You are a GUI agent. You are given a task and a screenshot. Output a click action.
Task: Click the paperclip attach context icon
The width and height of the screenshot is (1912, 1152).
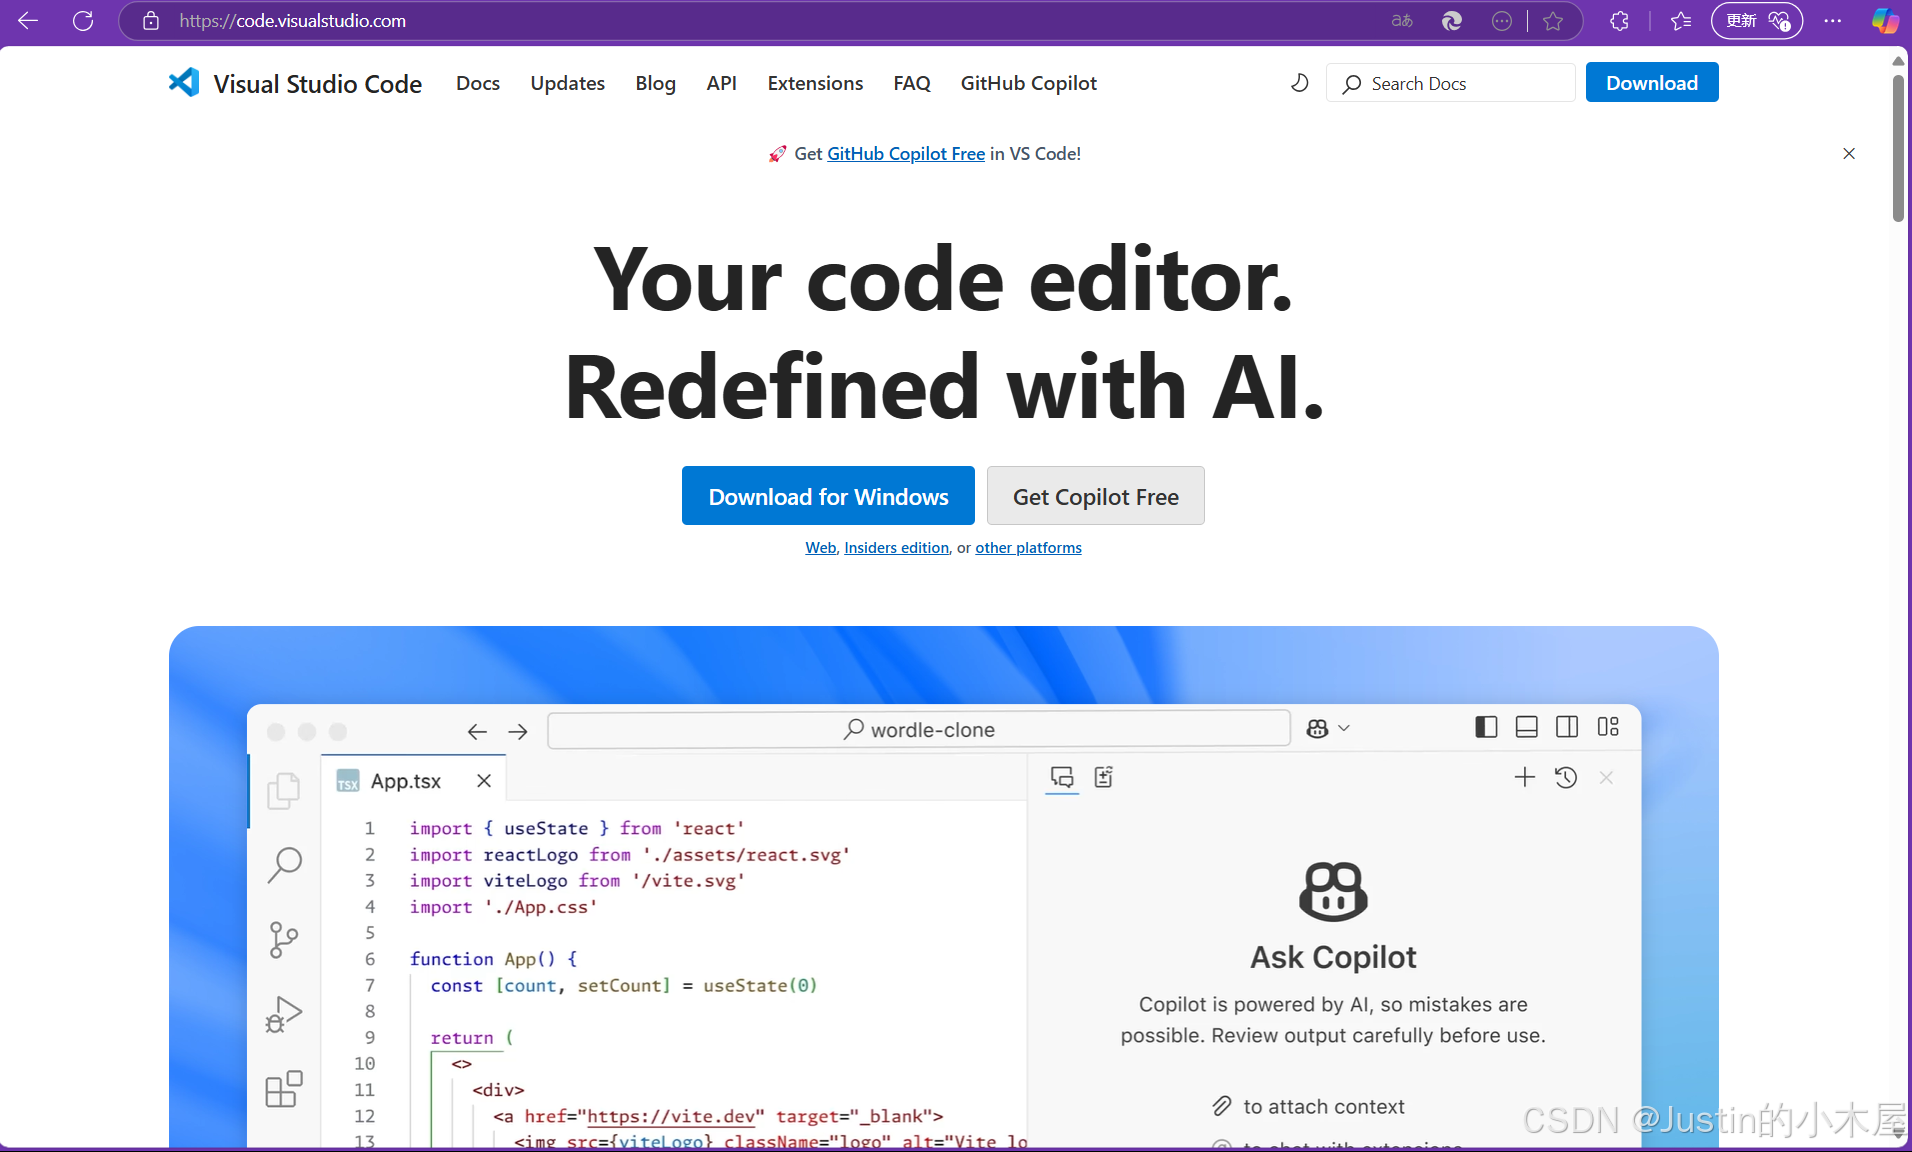tap(1221, 1106)
